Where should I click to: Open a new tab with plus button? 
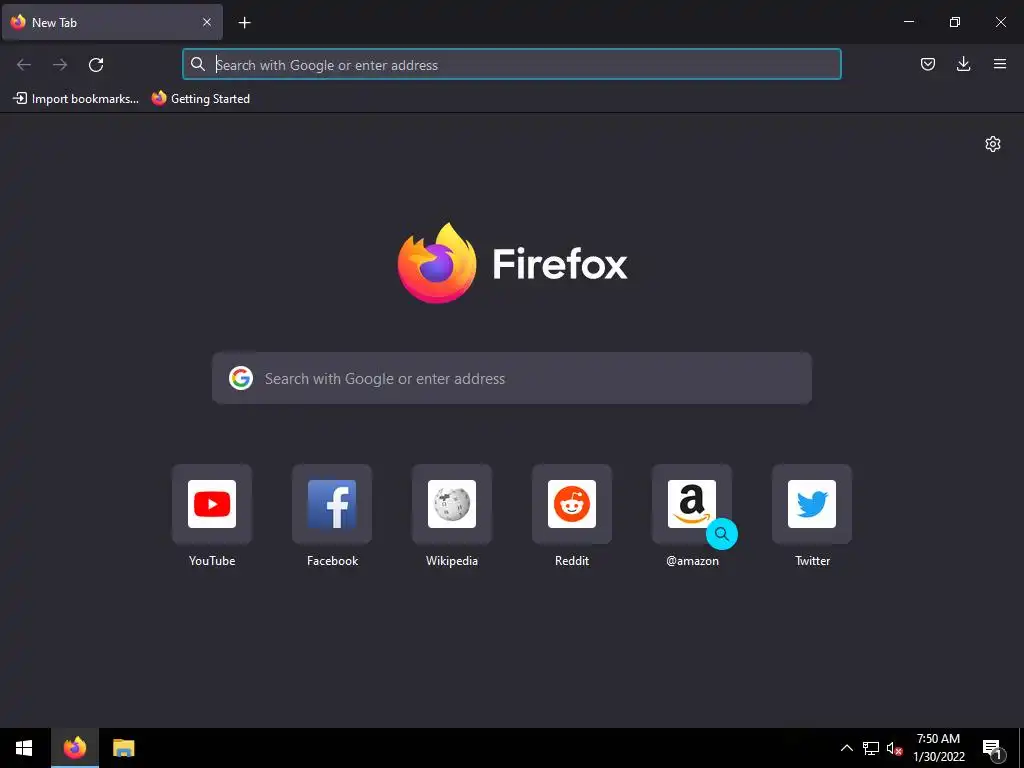[x=244, y=23]
